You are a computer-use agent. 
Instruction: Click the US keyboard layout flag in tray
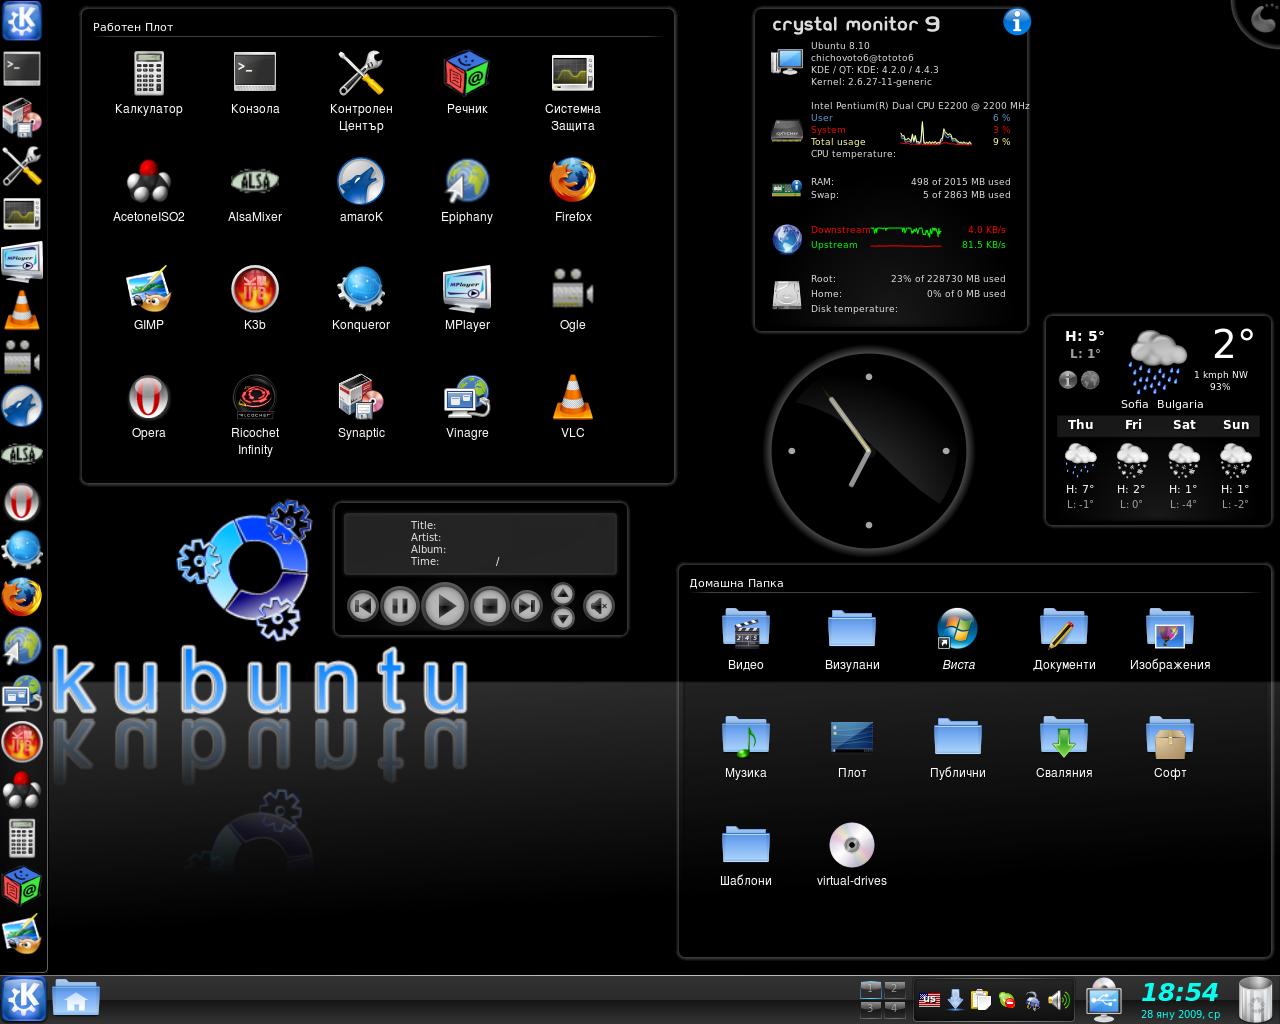[x=929, y=999]
